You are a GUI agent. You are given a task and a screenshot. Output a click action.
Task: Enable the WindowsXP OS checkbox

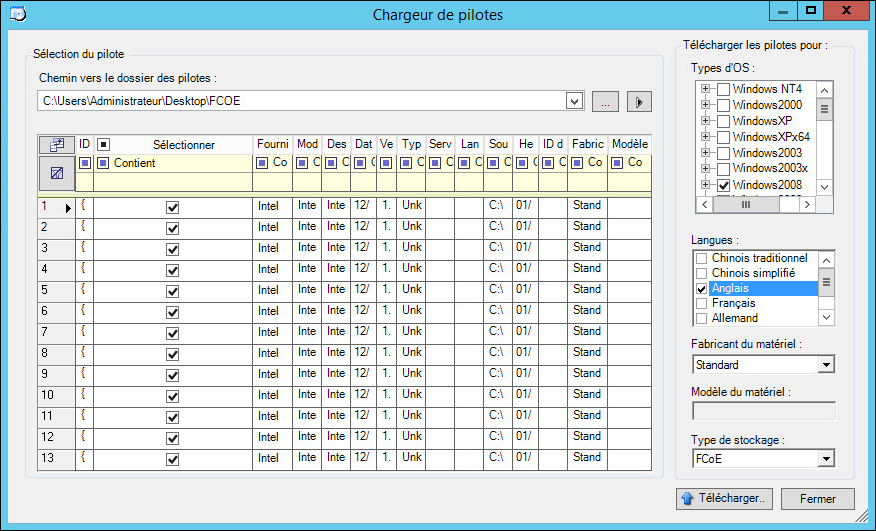pos(723,121)
